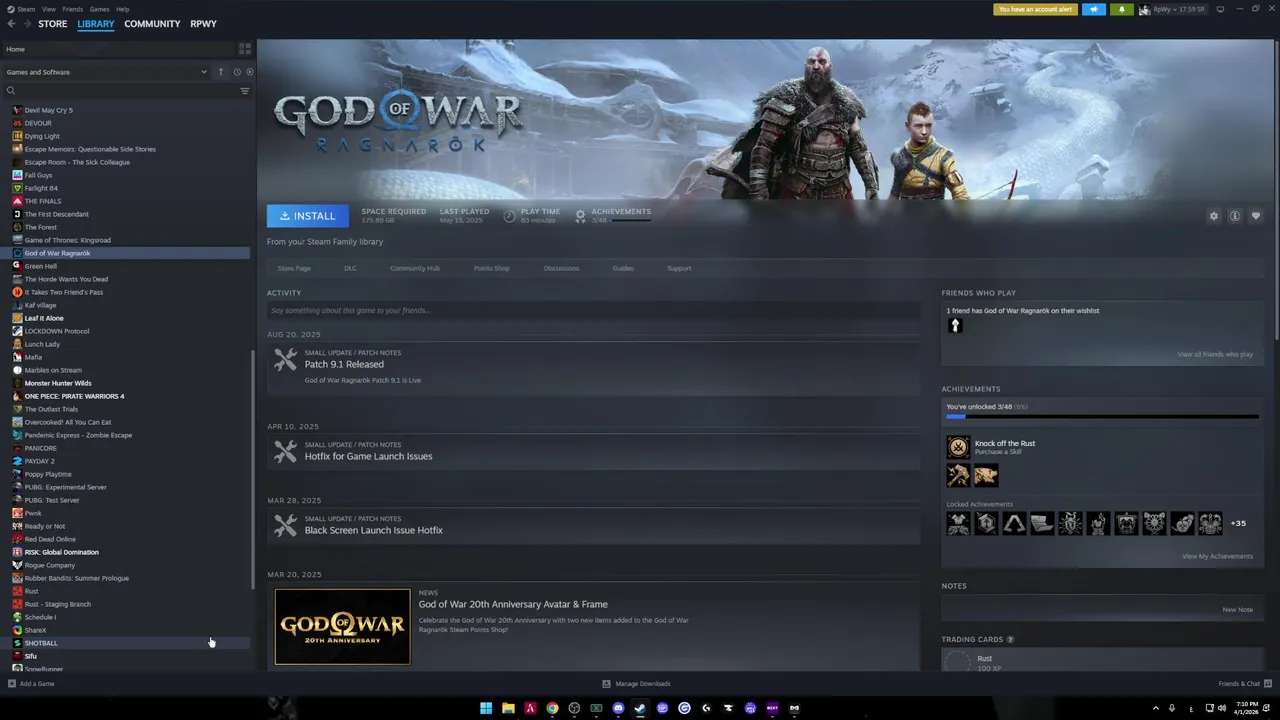Switch to the STORE tab
The height and width of the screenshot is (720, 1280).
(52, 24)
